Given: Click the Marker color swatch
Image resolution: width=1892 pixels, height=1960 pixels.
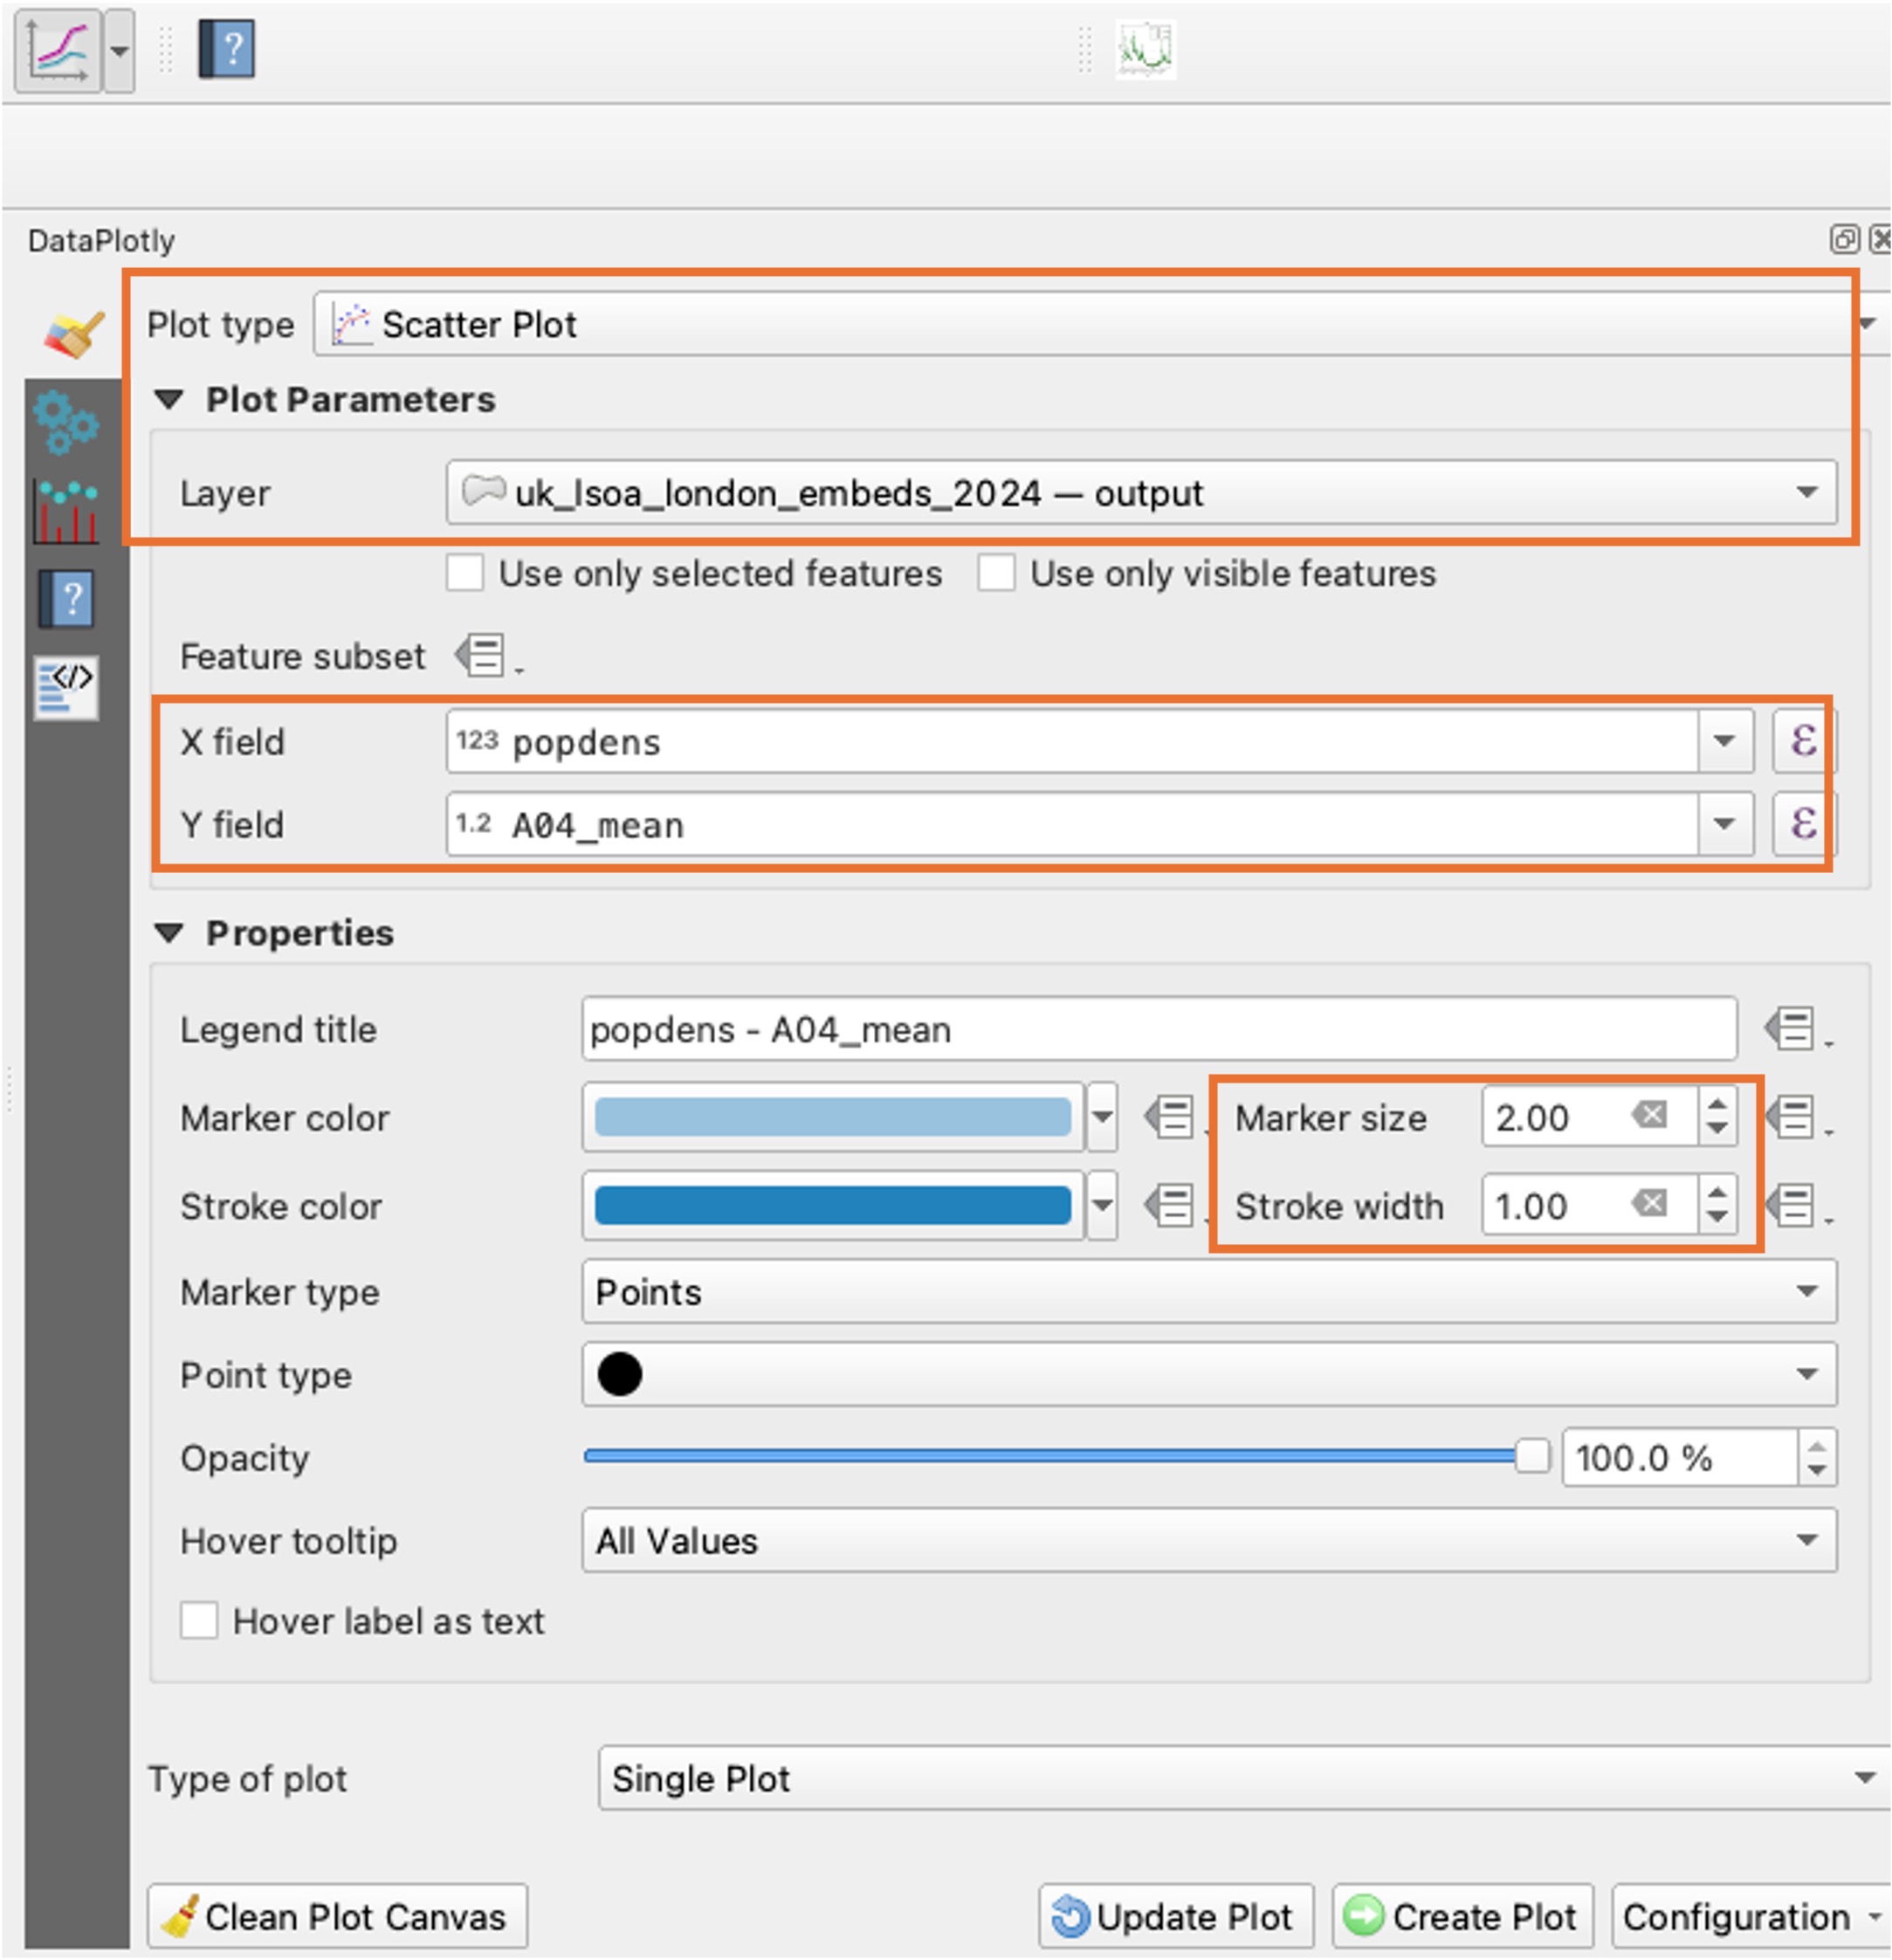Looking at the screenshot, I should [832, 1117].
